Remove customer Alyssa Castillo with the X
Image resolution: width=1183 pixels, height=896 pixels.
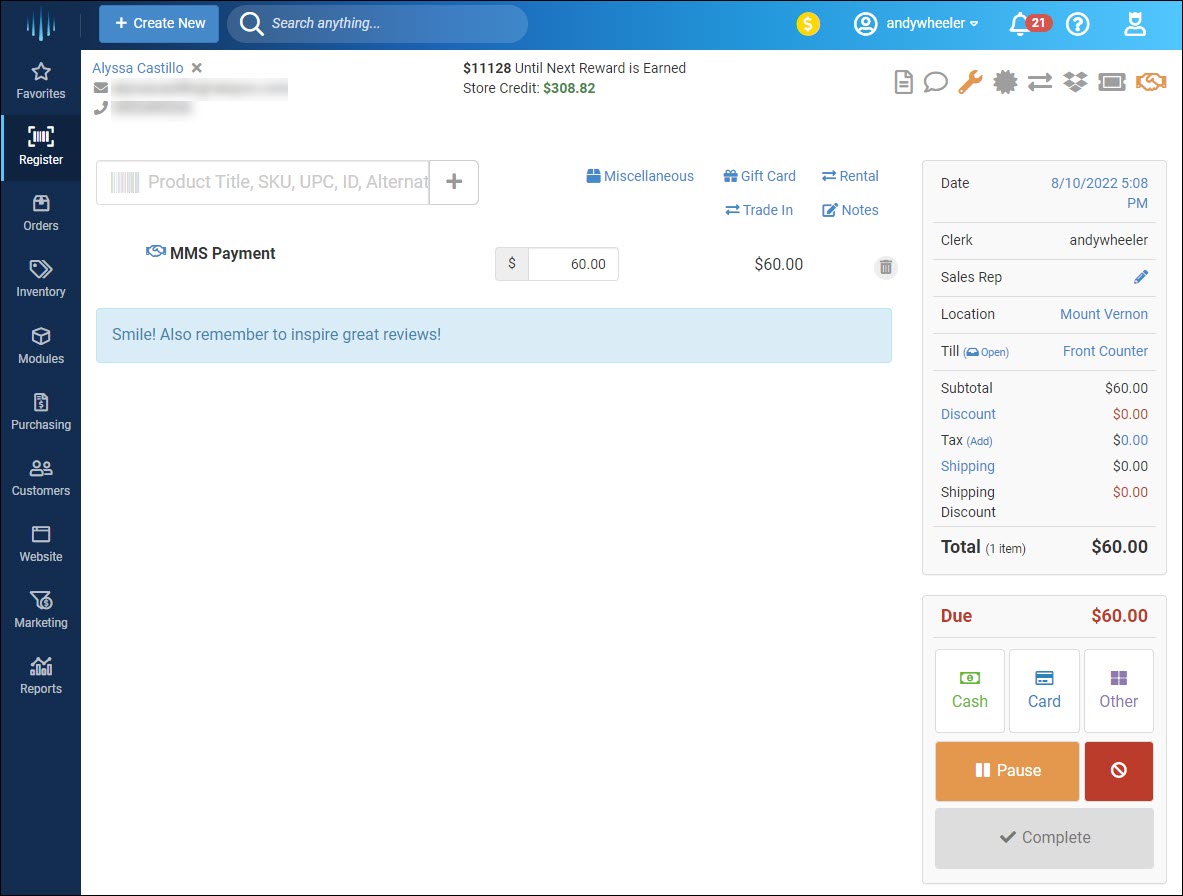pyautogui.click(x=197, y=68)
